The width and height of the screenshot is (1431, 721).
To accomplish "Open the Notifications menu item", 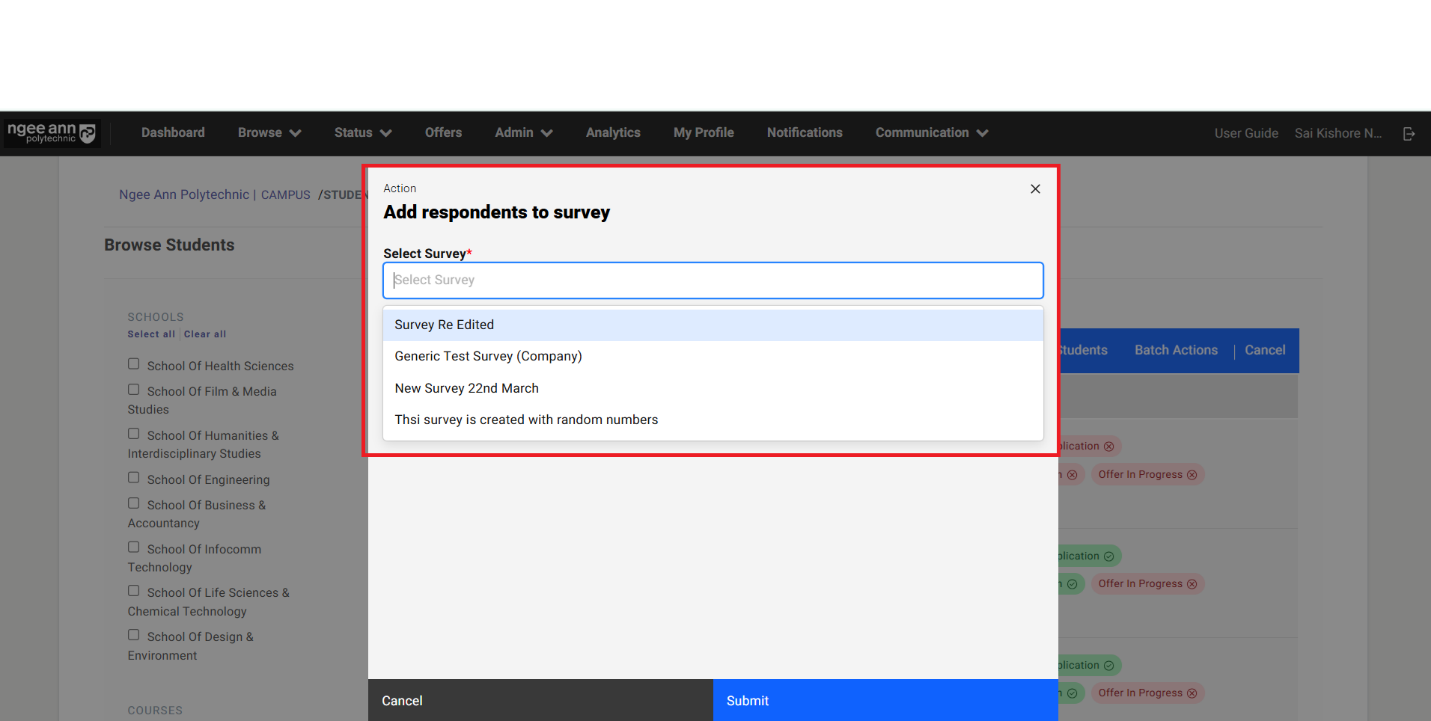I will tap(804, 133).
